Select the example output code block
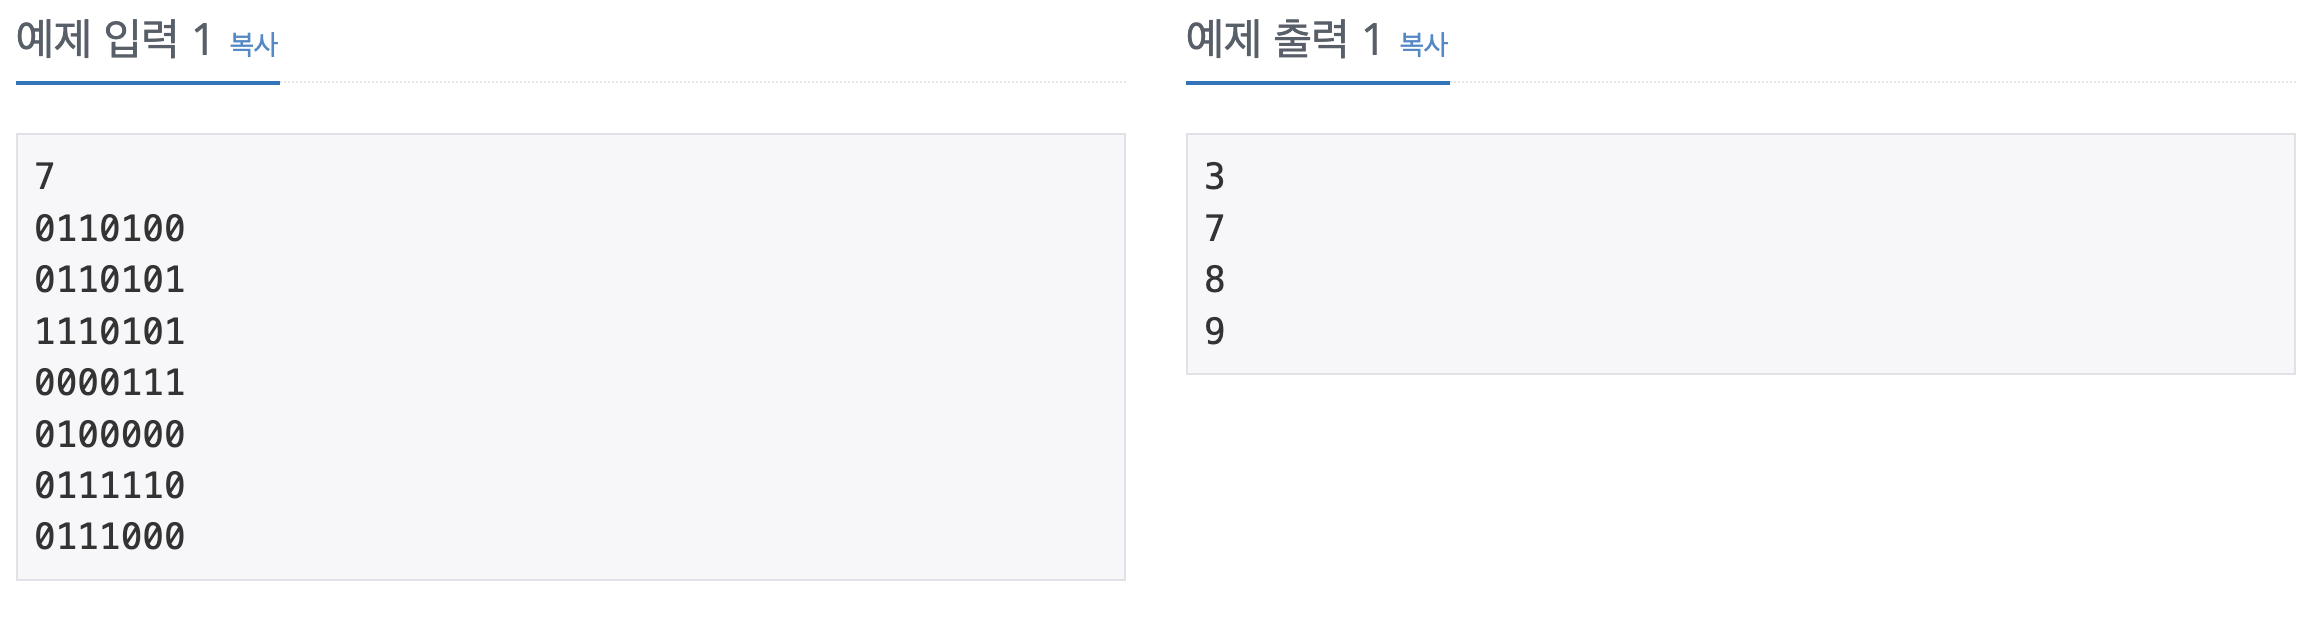2320x618 pixels. click(1740, 255)
